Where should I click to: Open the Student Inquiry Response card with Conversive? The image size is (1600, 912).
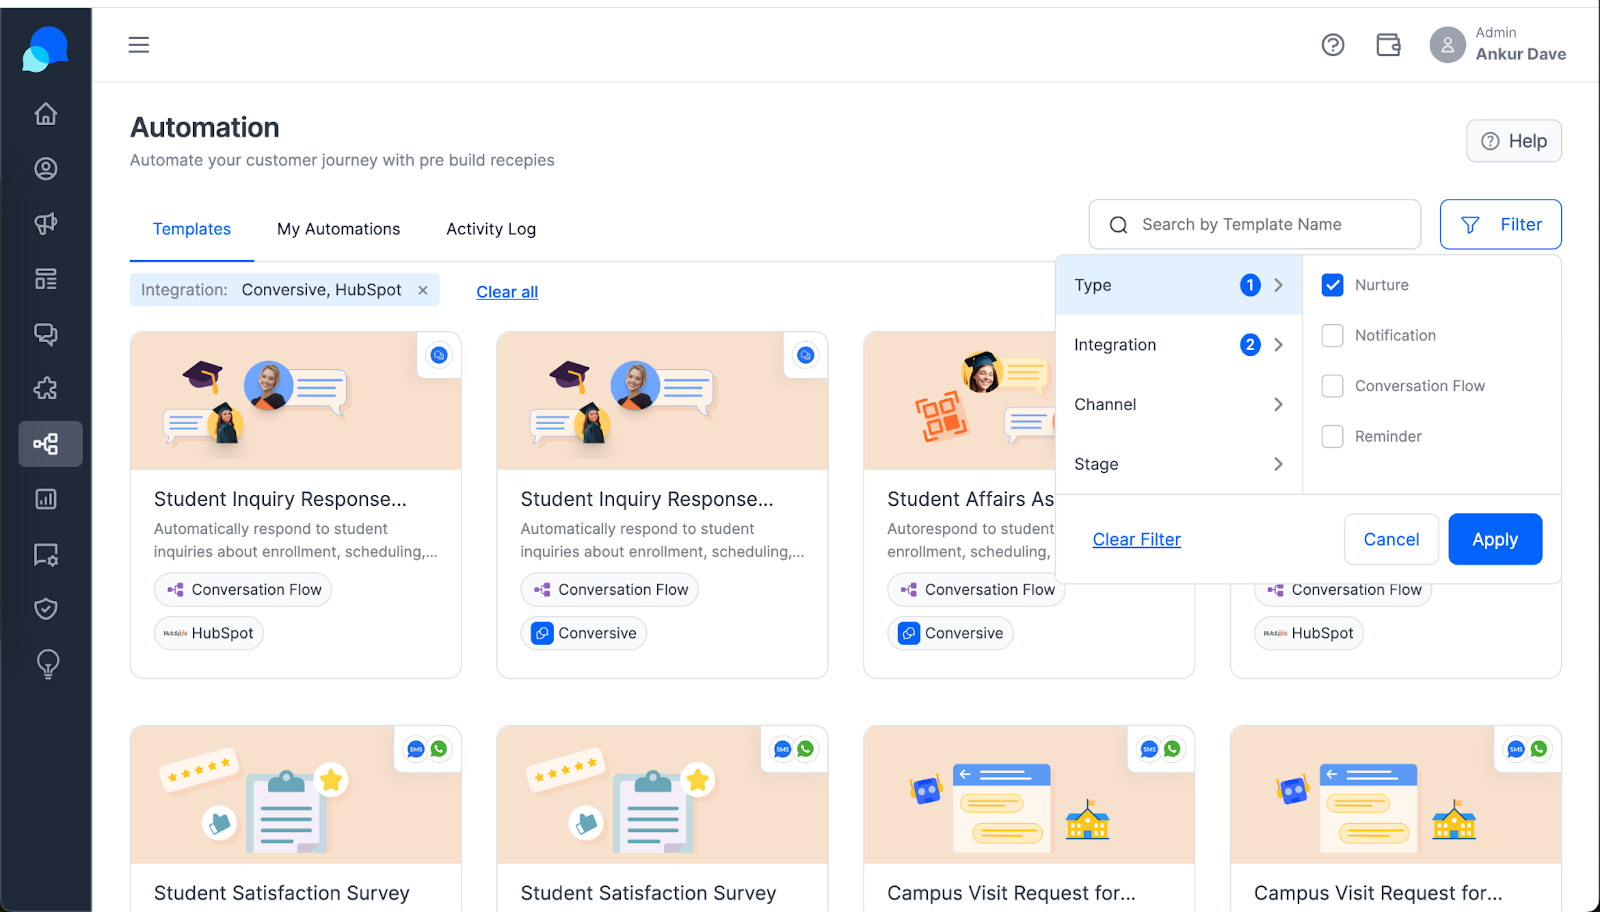pos(662,505)
